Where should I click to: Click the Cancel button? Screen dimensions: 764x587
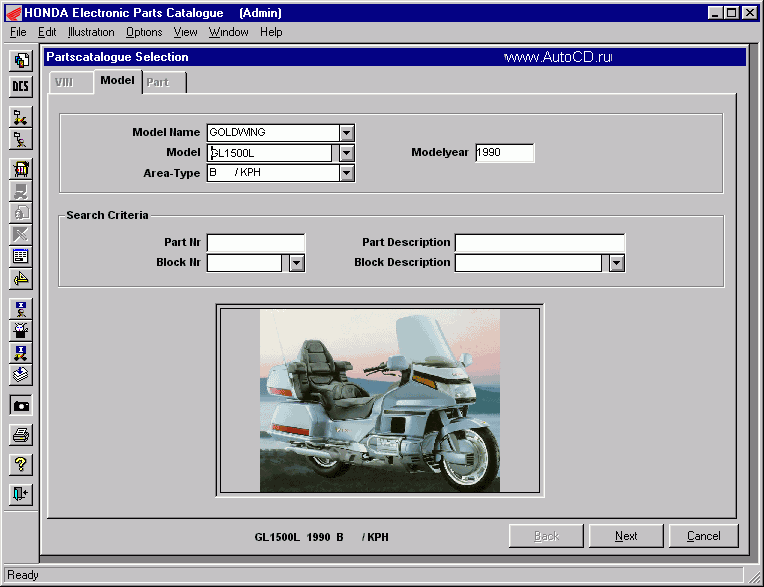[704, 536]
